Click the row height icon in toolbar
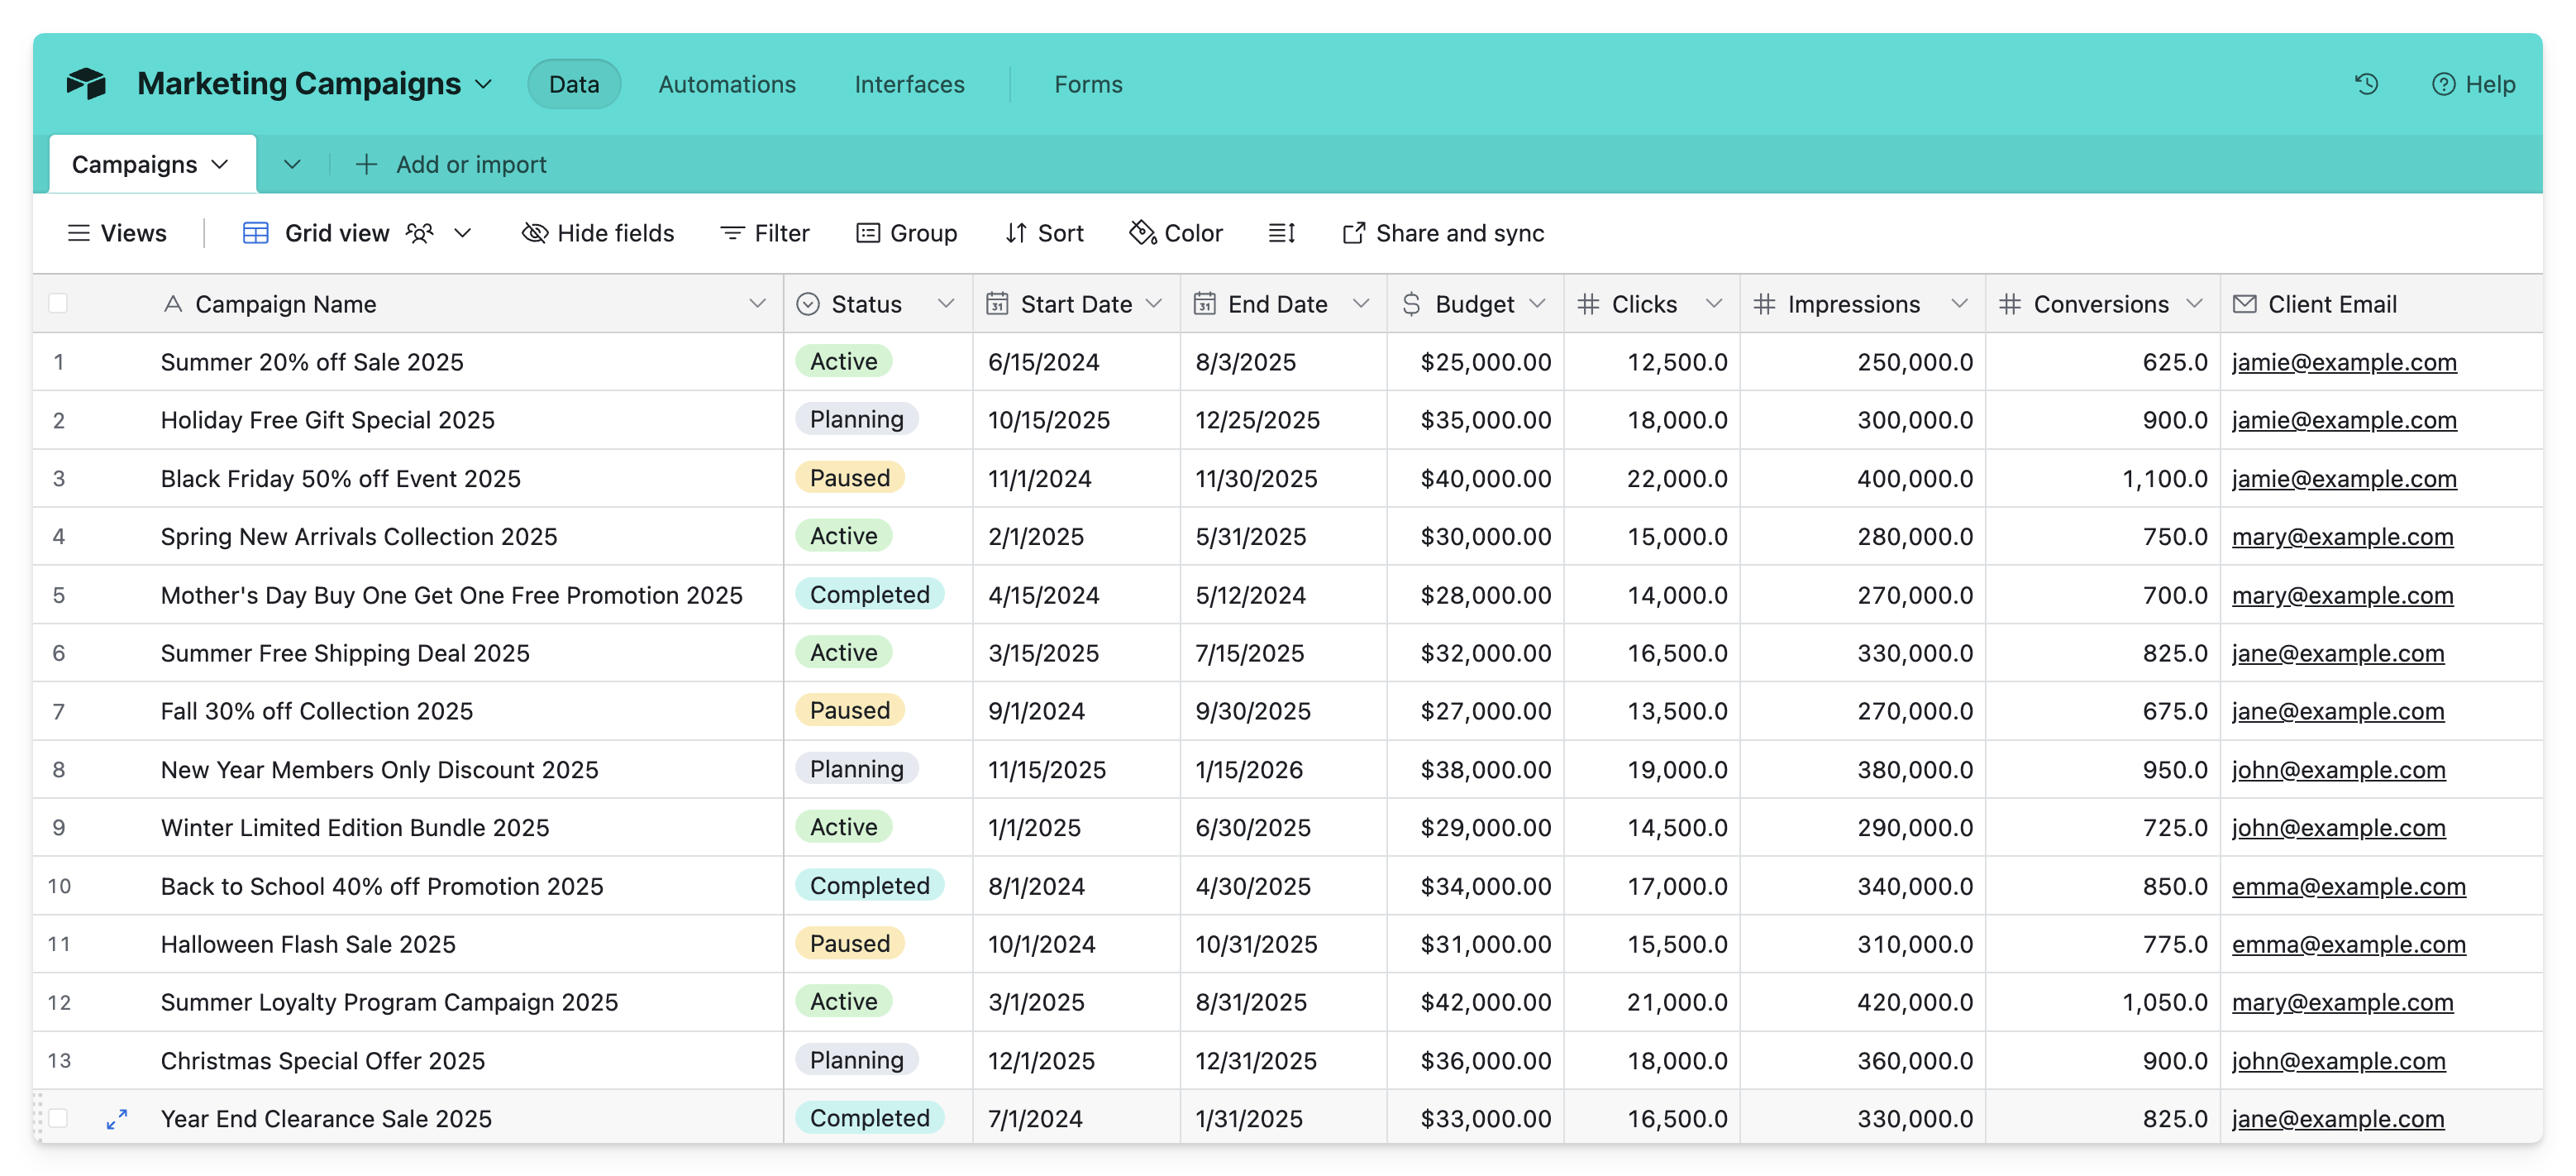 [x=1281, y=233]
